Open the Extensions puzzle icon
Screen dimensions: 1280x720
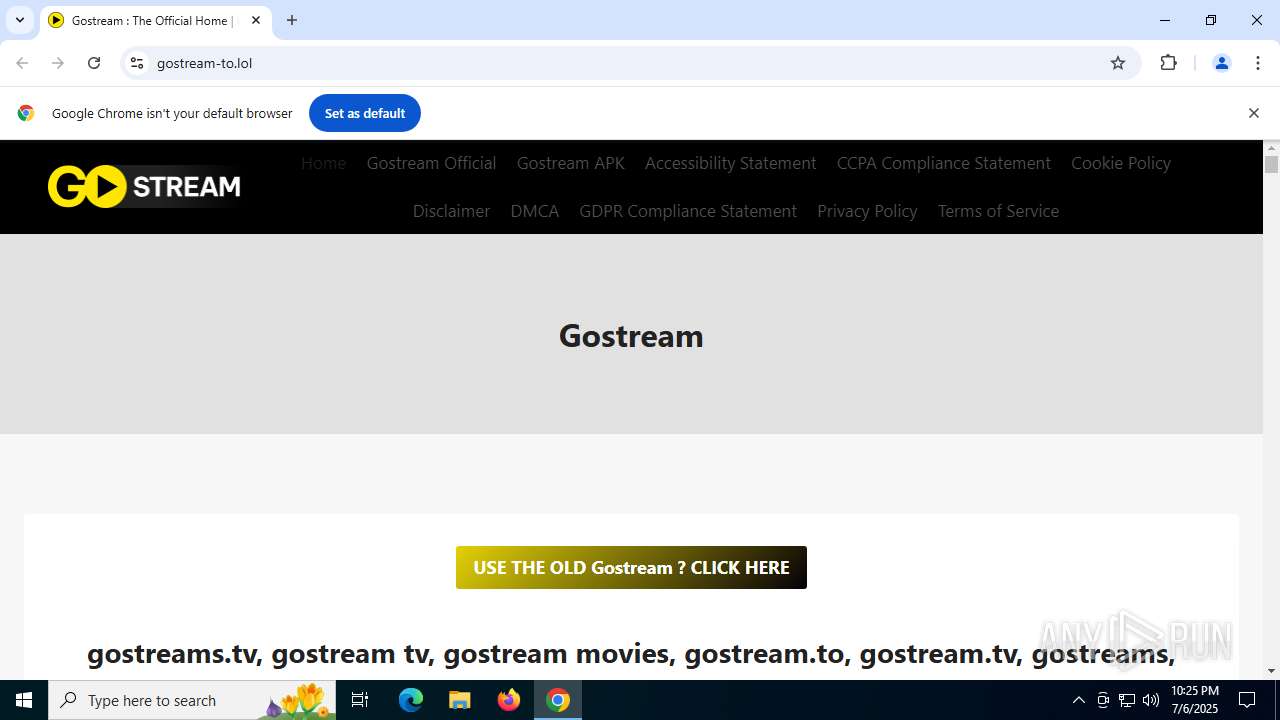(x=1168, y=63)
